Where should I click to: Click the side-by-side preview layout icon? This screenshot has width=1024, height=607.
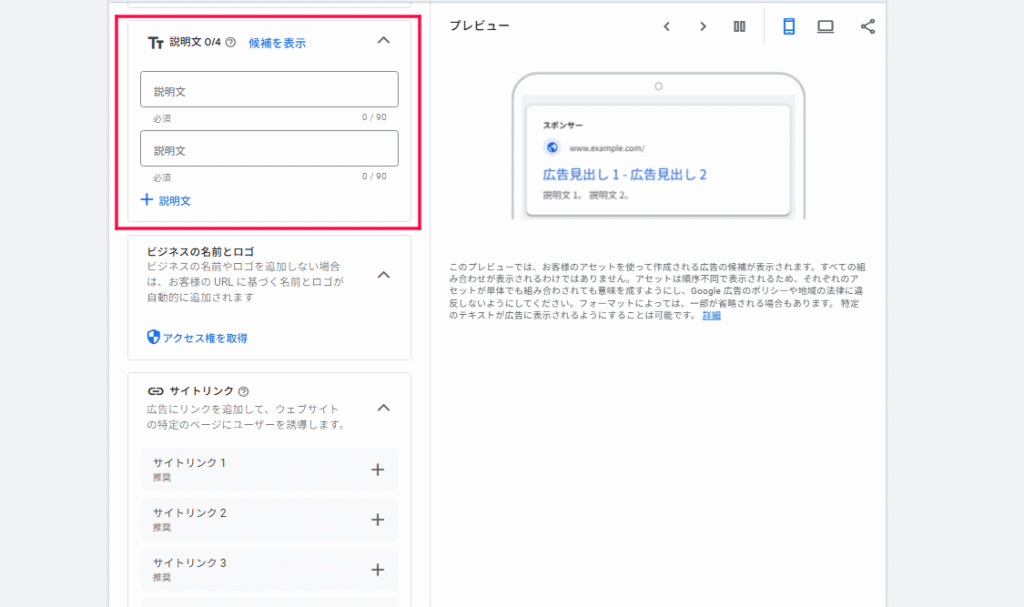(x=739, y=26)
